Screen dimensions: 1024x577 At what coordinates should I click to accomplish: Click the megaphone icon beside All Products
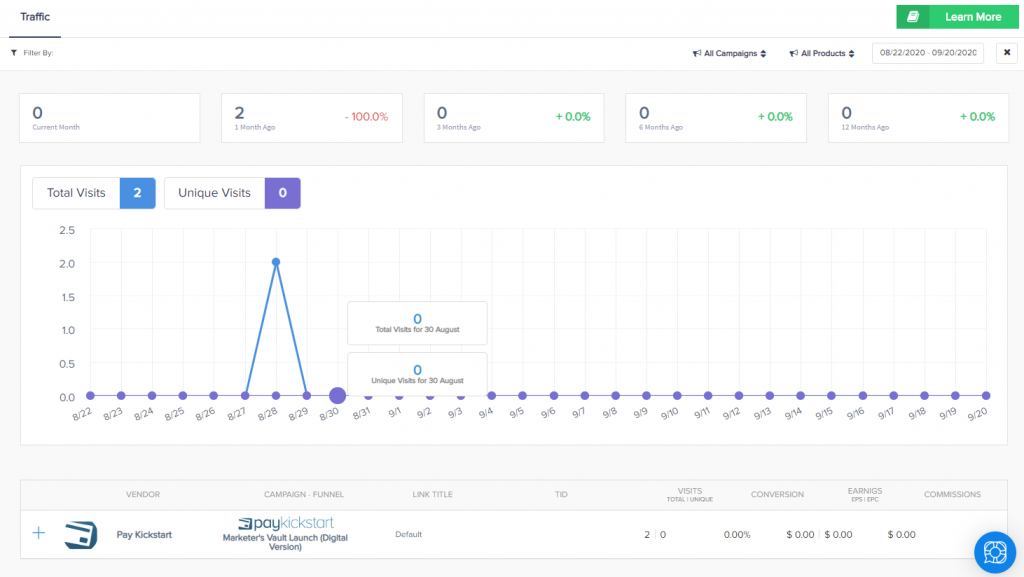(792, 54)
